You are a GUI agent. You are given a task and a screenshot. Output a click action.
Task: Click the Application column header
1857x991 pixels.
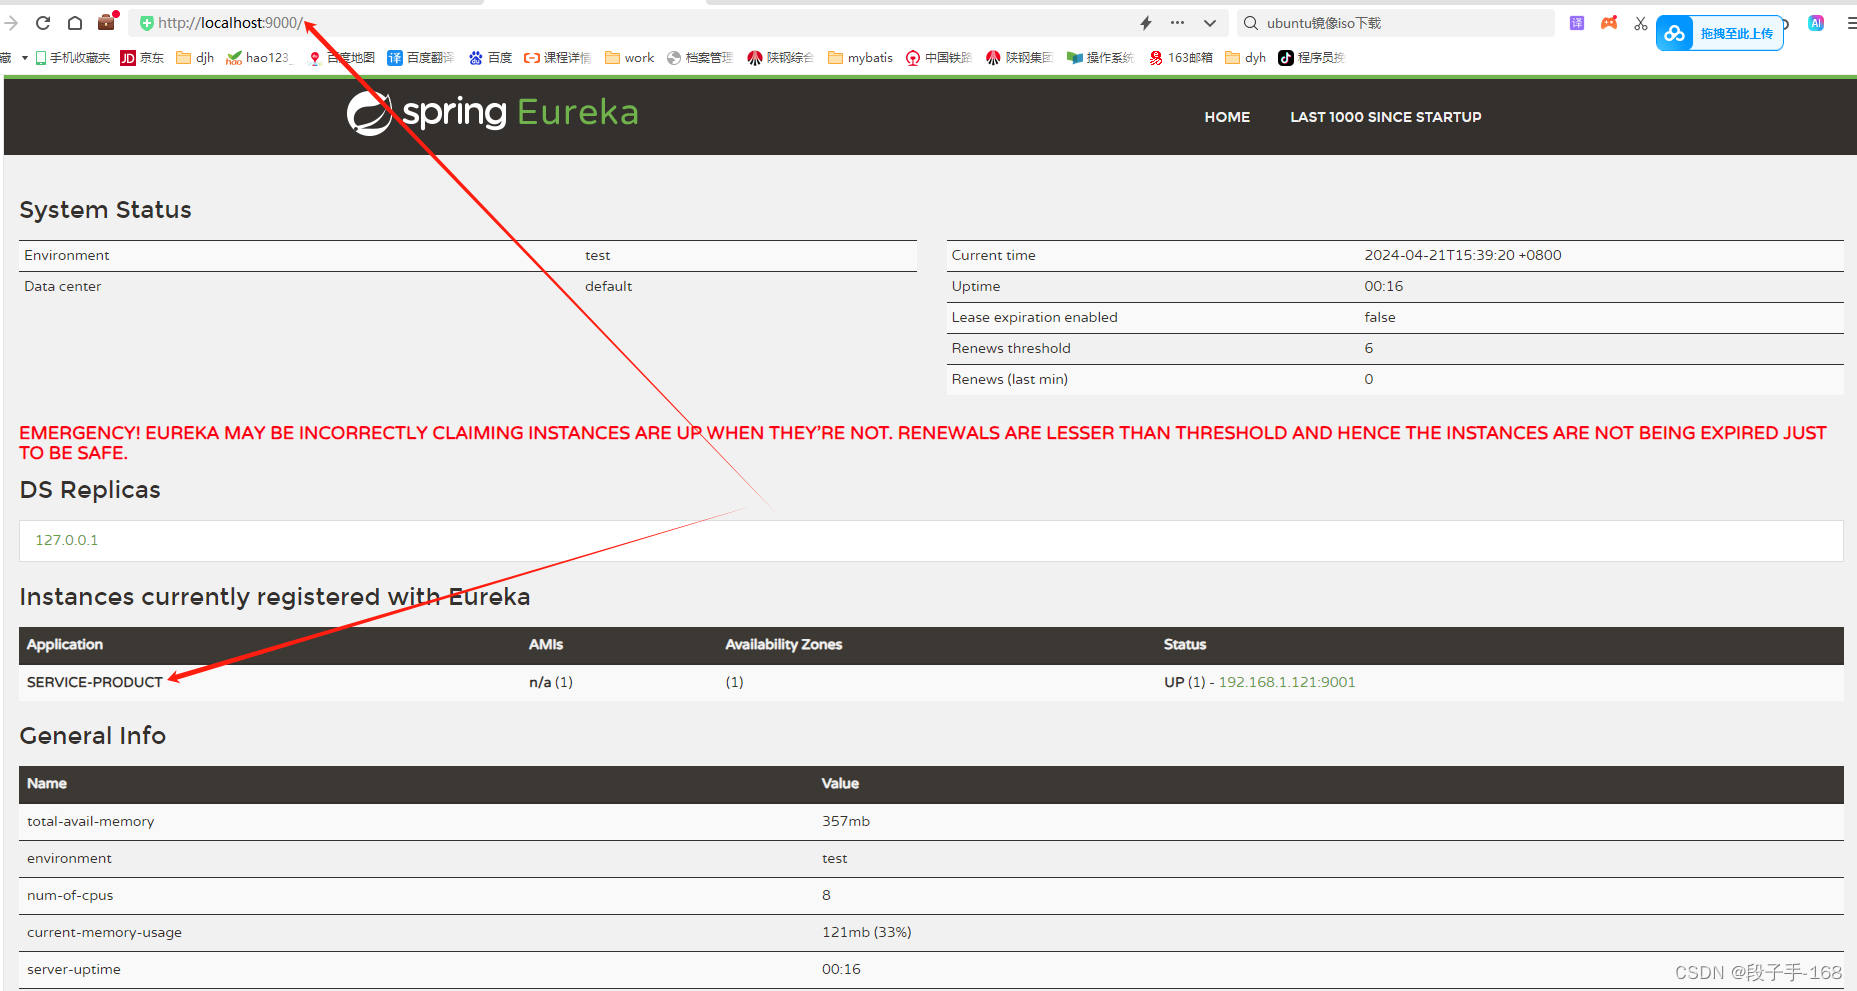[x=65, y=645]
